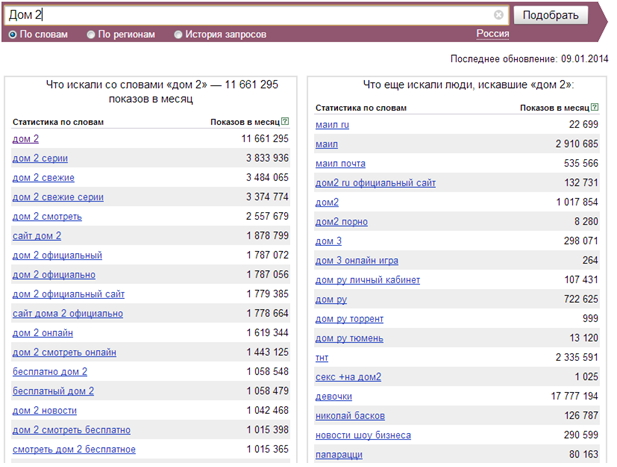617x467 pixels.
Task: Click the value '2 335 591'
Action: (576, 357)
